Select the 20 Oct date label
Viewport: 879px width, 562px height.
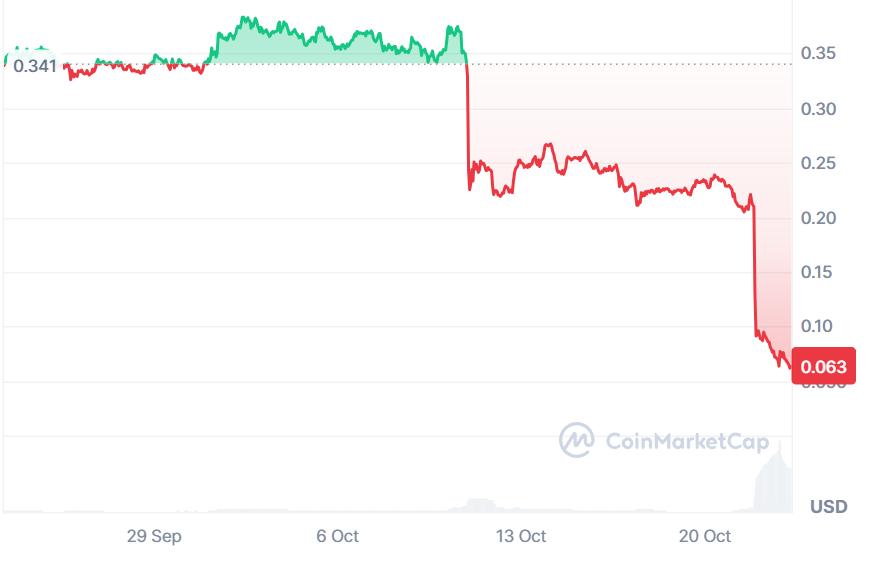[704, 536]
